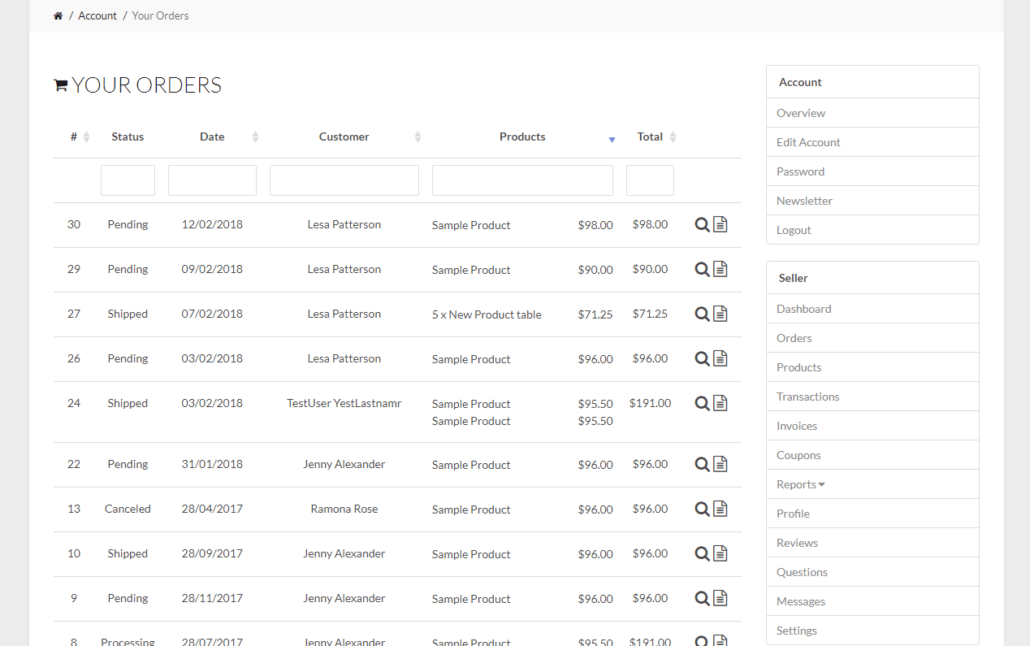Click the Customer filter input field

tap(344, 181)
